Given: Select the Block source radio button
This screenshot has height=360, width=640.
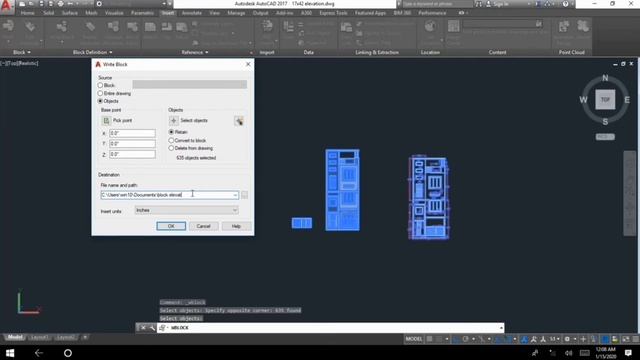Looking at the screenshot, I should click(100, 85).
